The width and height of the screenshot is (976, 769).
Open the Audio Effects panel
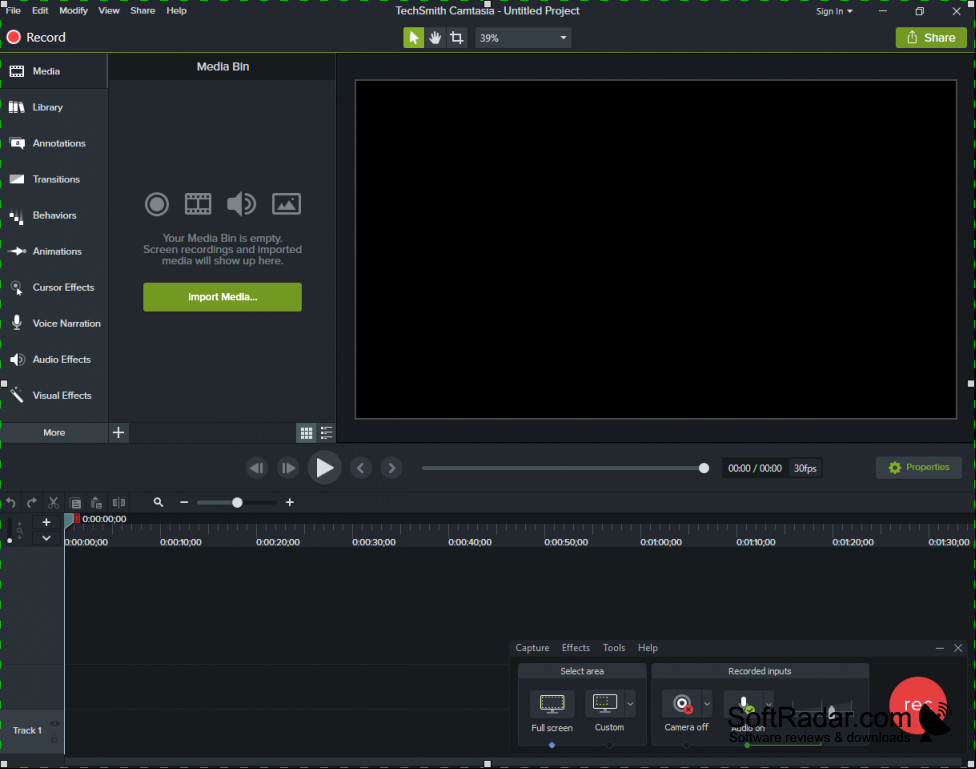(54, 360)
